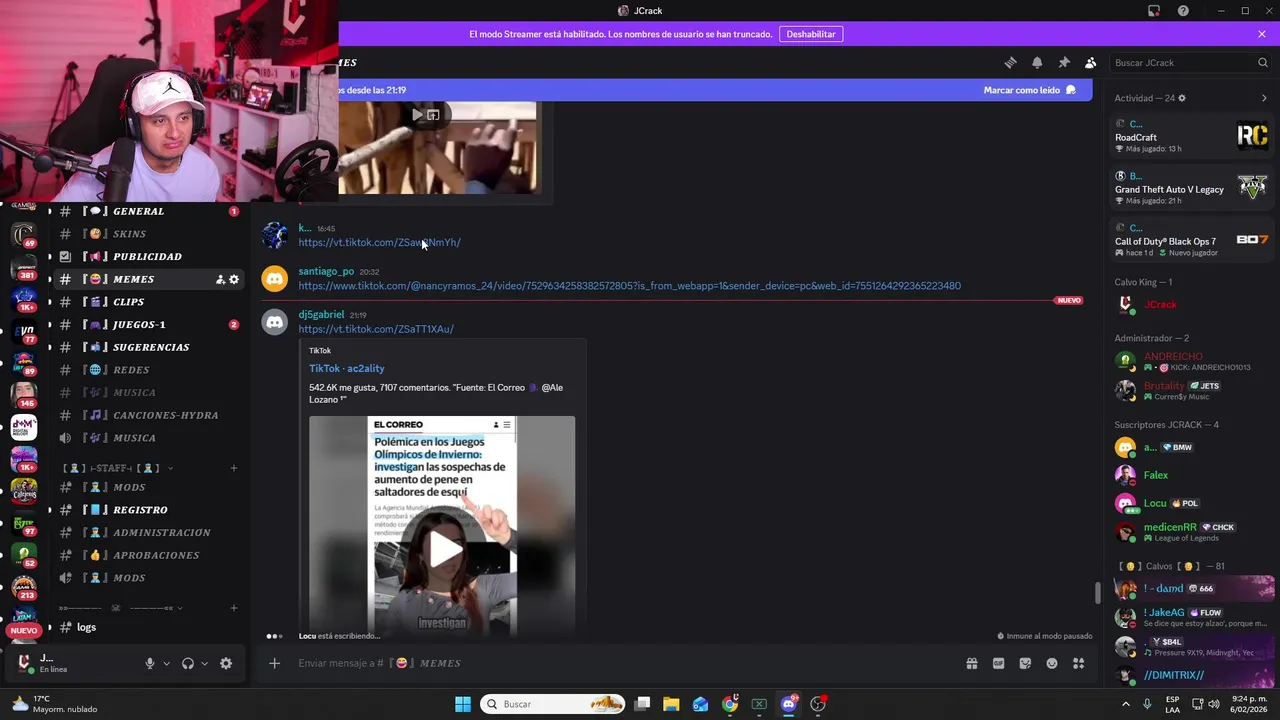Open dj5gabriel's vt.tiktok.com/ZSaTT1XAu link
This screenshot has height=720, width=1280.
pos(376,329)
